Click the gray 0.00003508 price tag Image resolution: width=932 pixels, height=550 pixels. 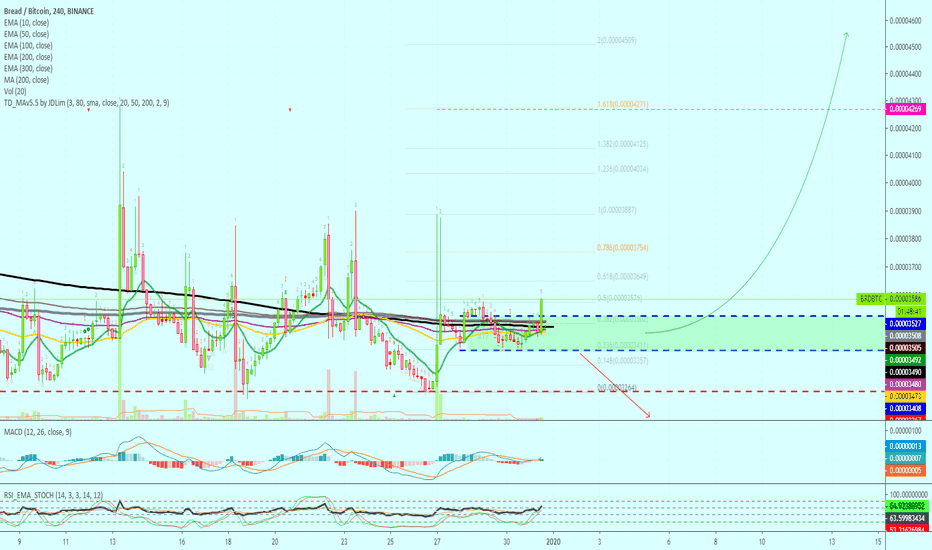coord(905,336)
